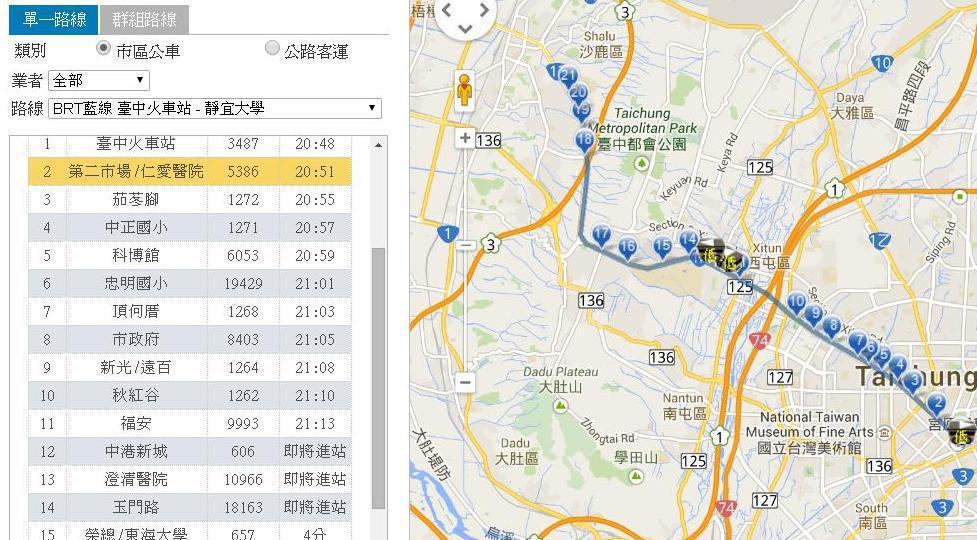Select stop marker 18 near Metropolitan Park
Screen dimensions: 977x540
click(585, 141)
